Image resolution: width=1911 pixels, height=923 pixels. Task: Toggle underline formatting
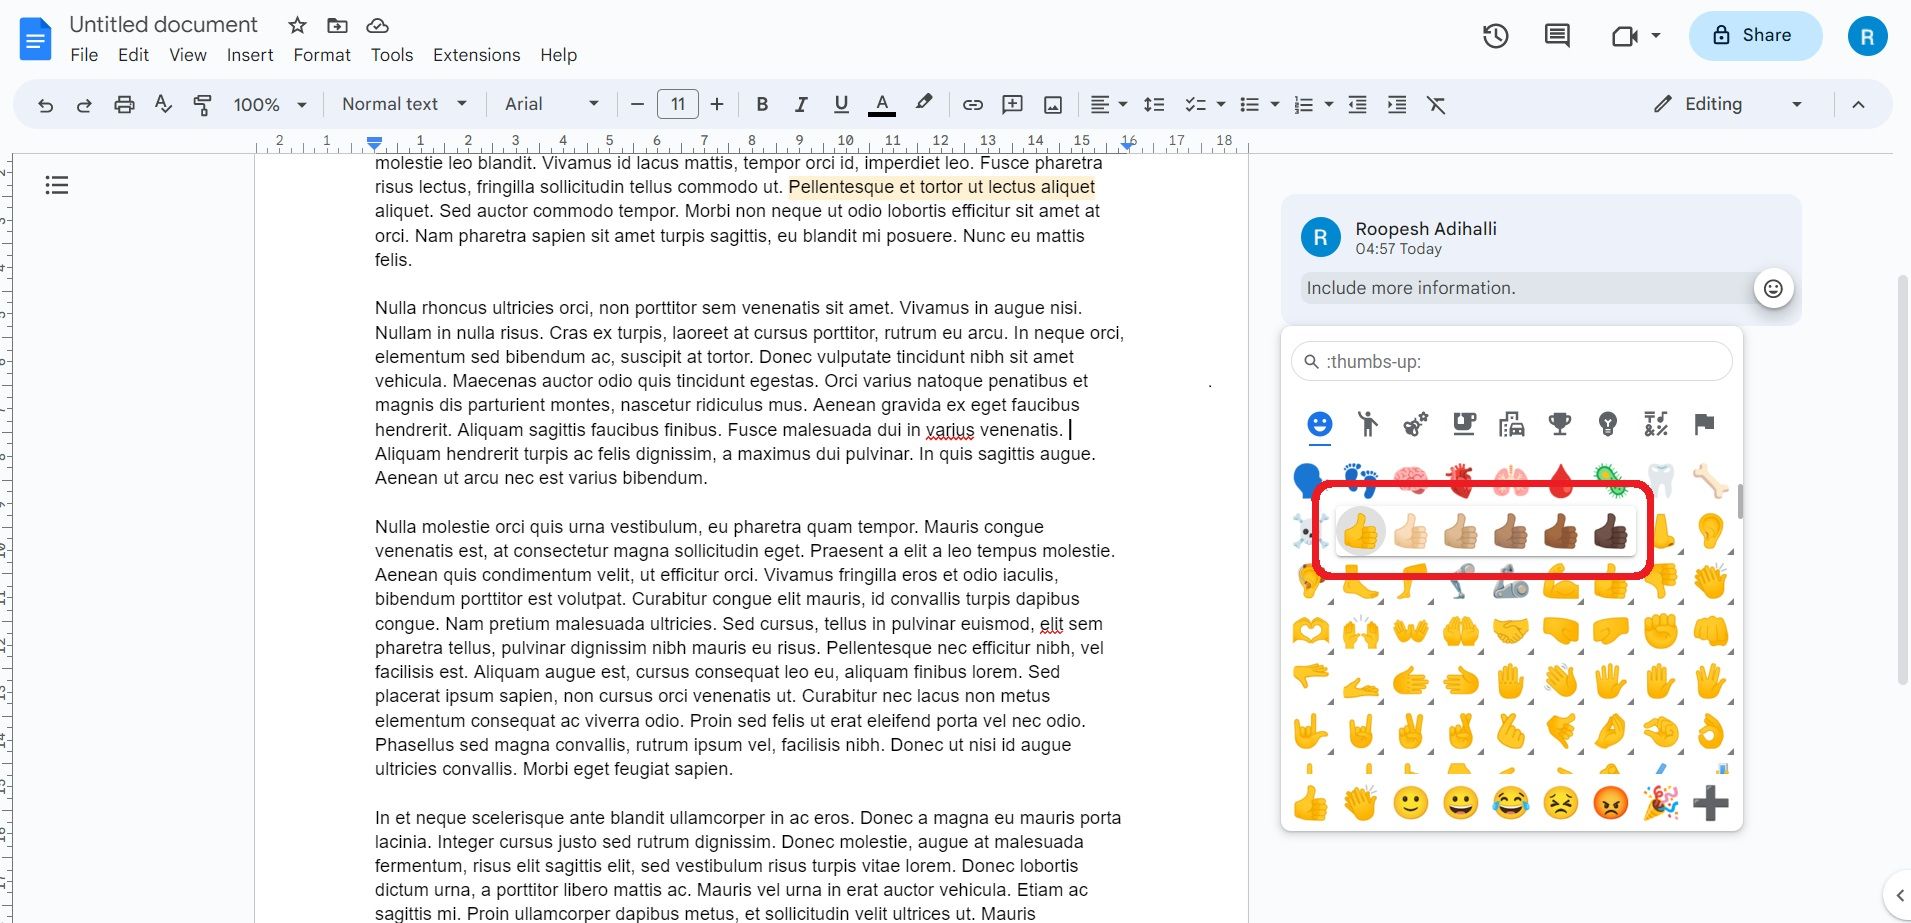coord(841,104)
